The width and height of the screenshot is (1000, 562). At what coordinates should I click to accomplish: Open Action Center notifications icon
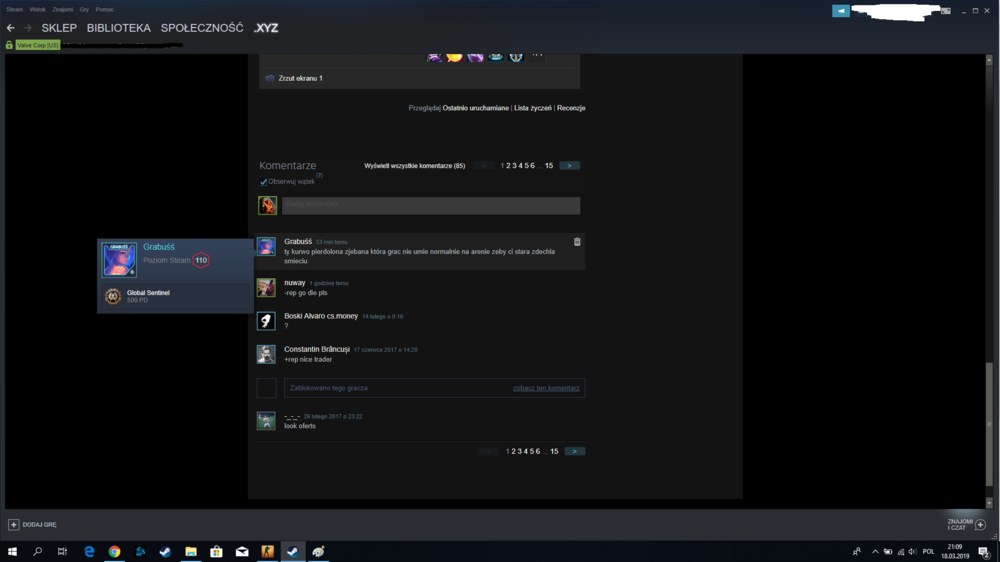[984, 552]
